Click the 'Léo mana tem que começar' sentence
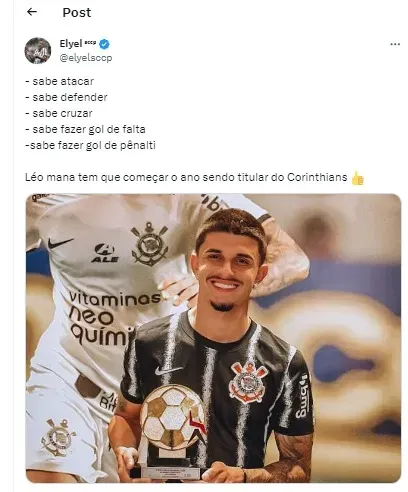Screen dimensions: 408x492 coord(186,177)
